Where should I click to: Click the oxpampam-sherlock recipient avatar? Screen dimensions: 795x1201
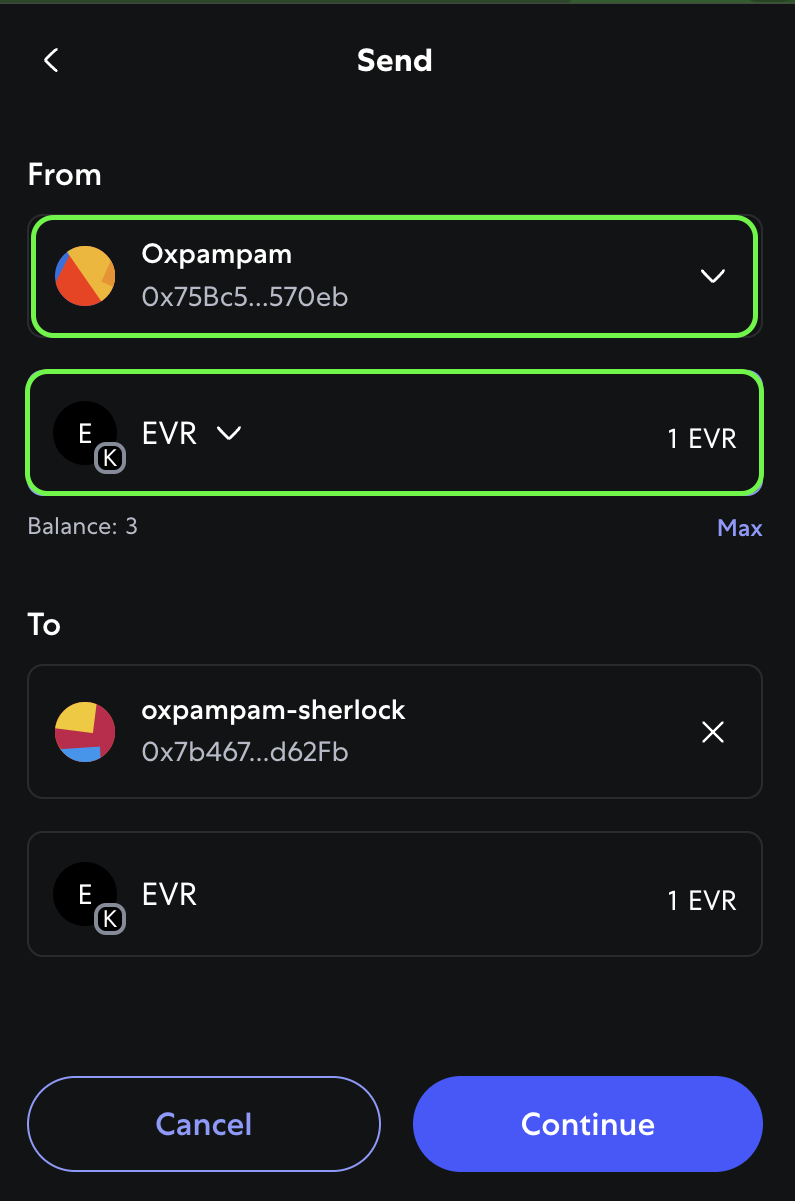point(85,732)
